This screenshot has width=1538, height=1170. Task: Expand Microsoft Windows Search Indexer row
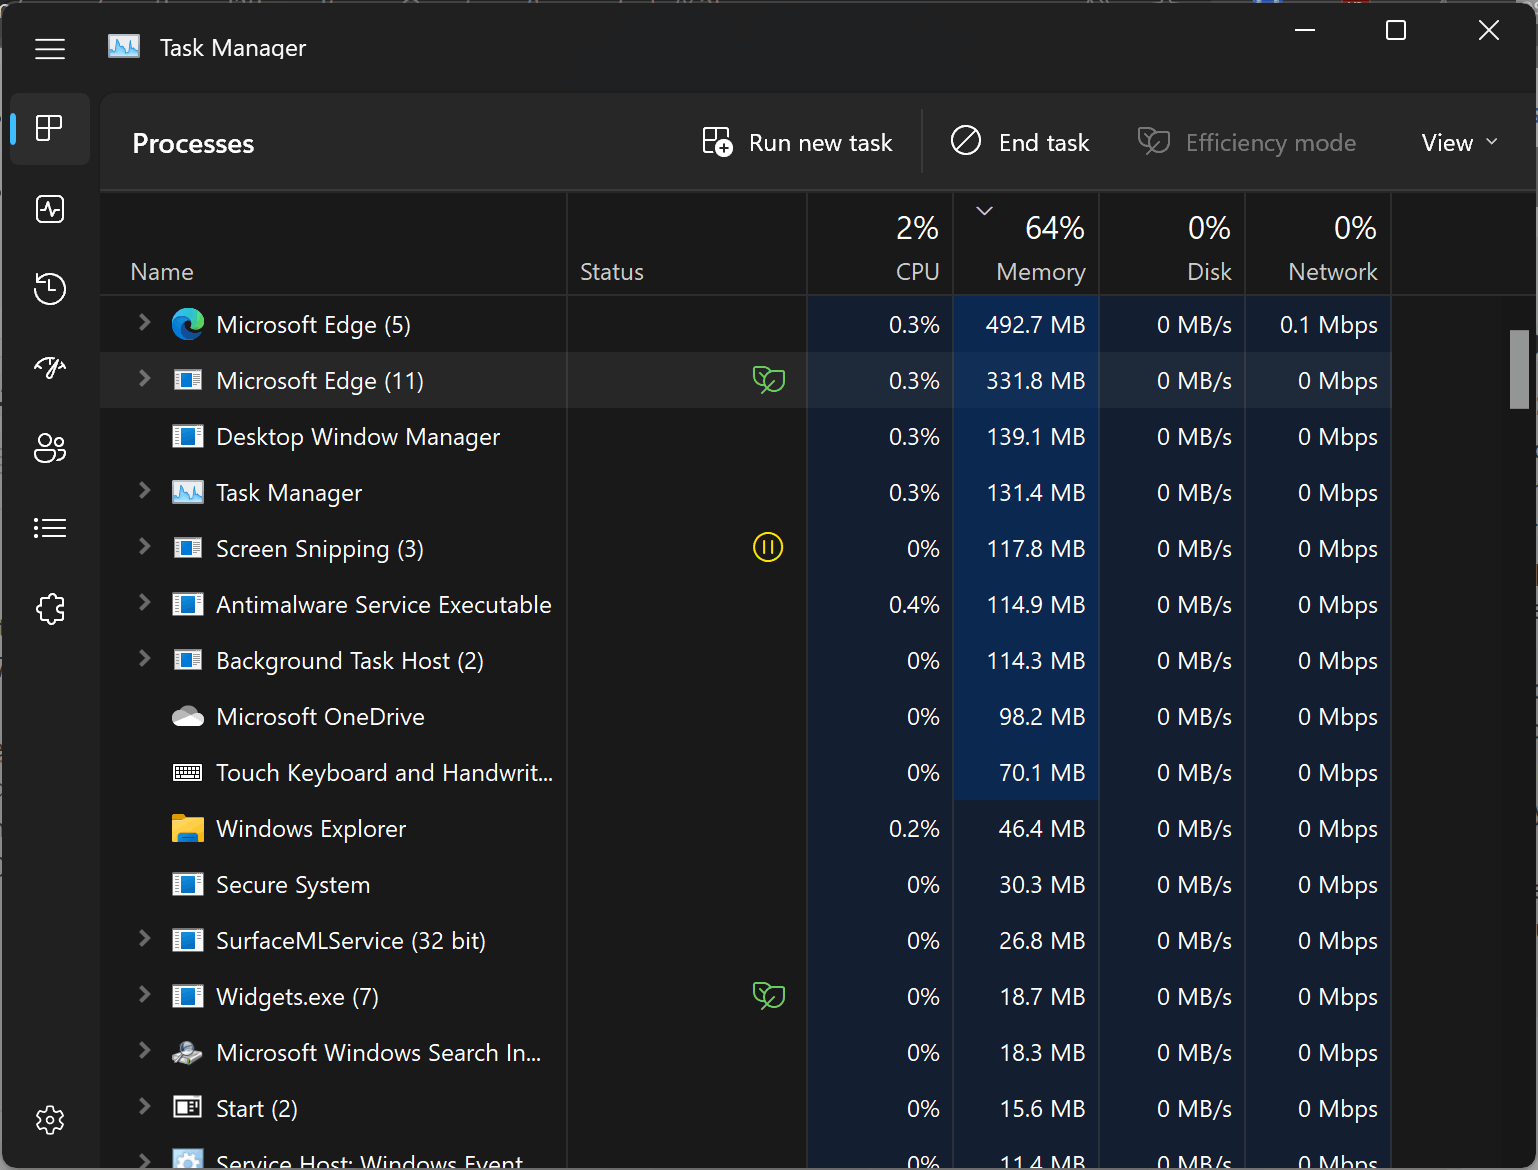[x=144, y=1050]
